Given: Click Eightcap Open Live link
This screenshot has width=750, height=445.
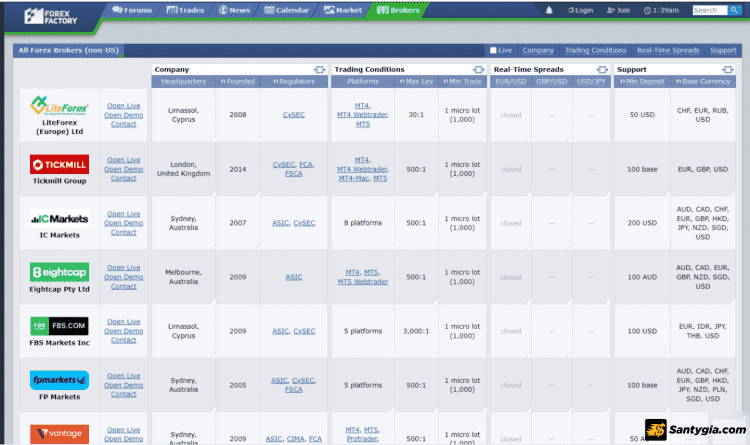Looking at the screenshot, I should click(x=123, y=268).
